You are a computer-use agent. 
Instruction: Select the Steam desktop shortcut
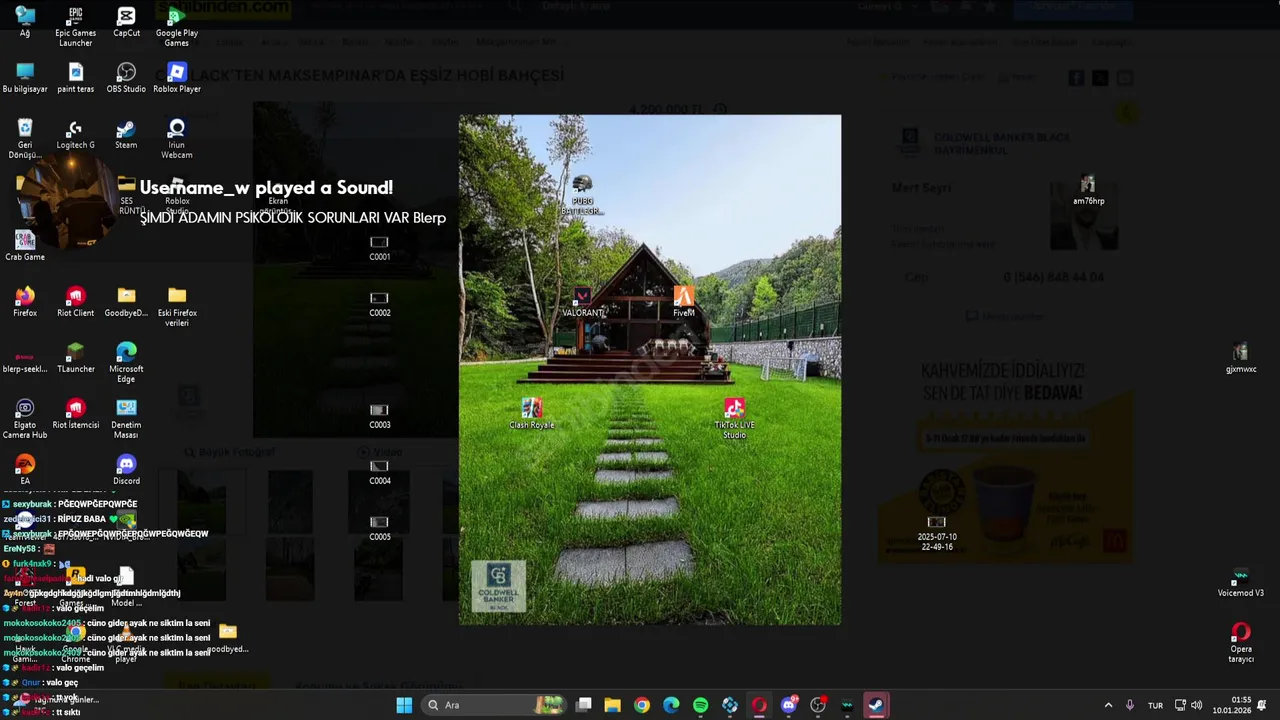126,134
